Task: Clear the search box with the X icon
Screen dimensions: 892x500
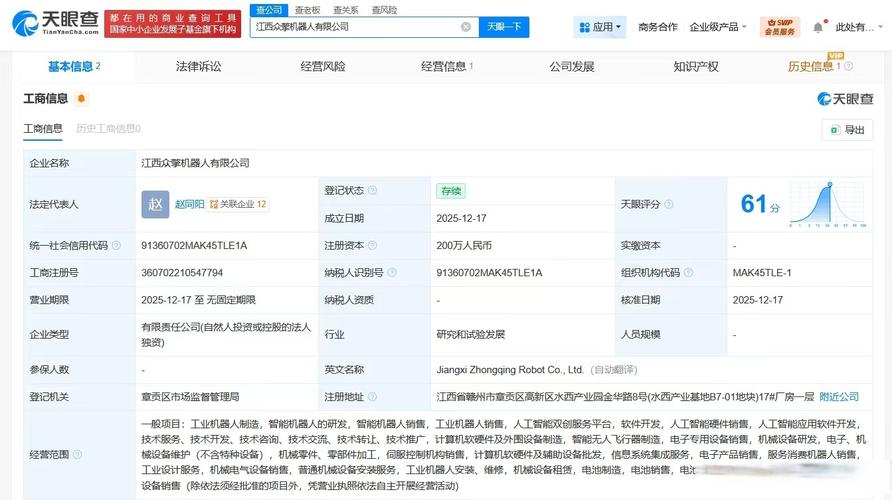Action: pos(466,27)
